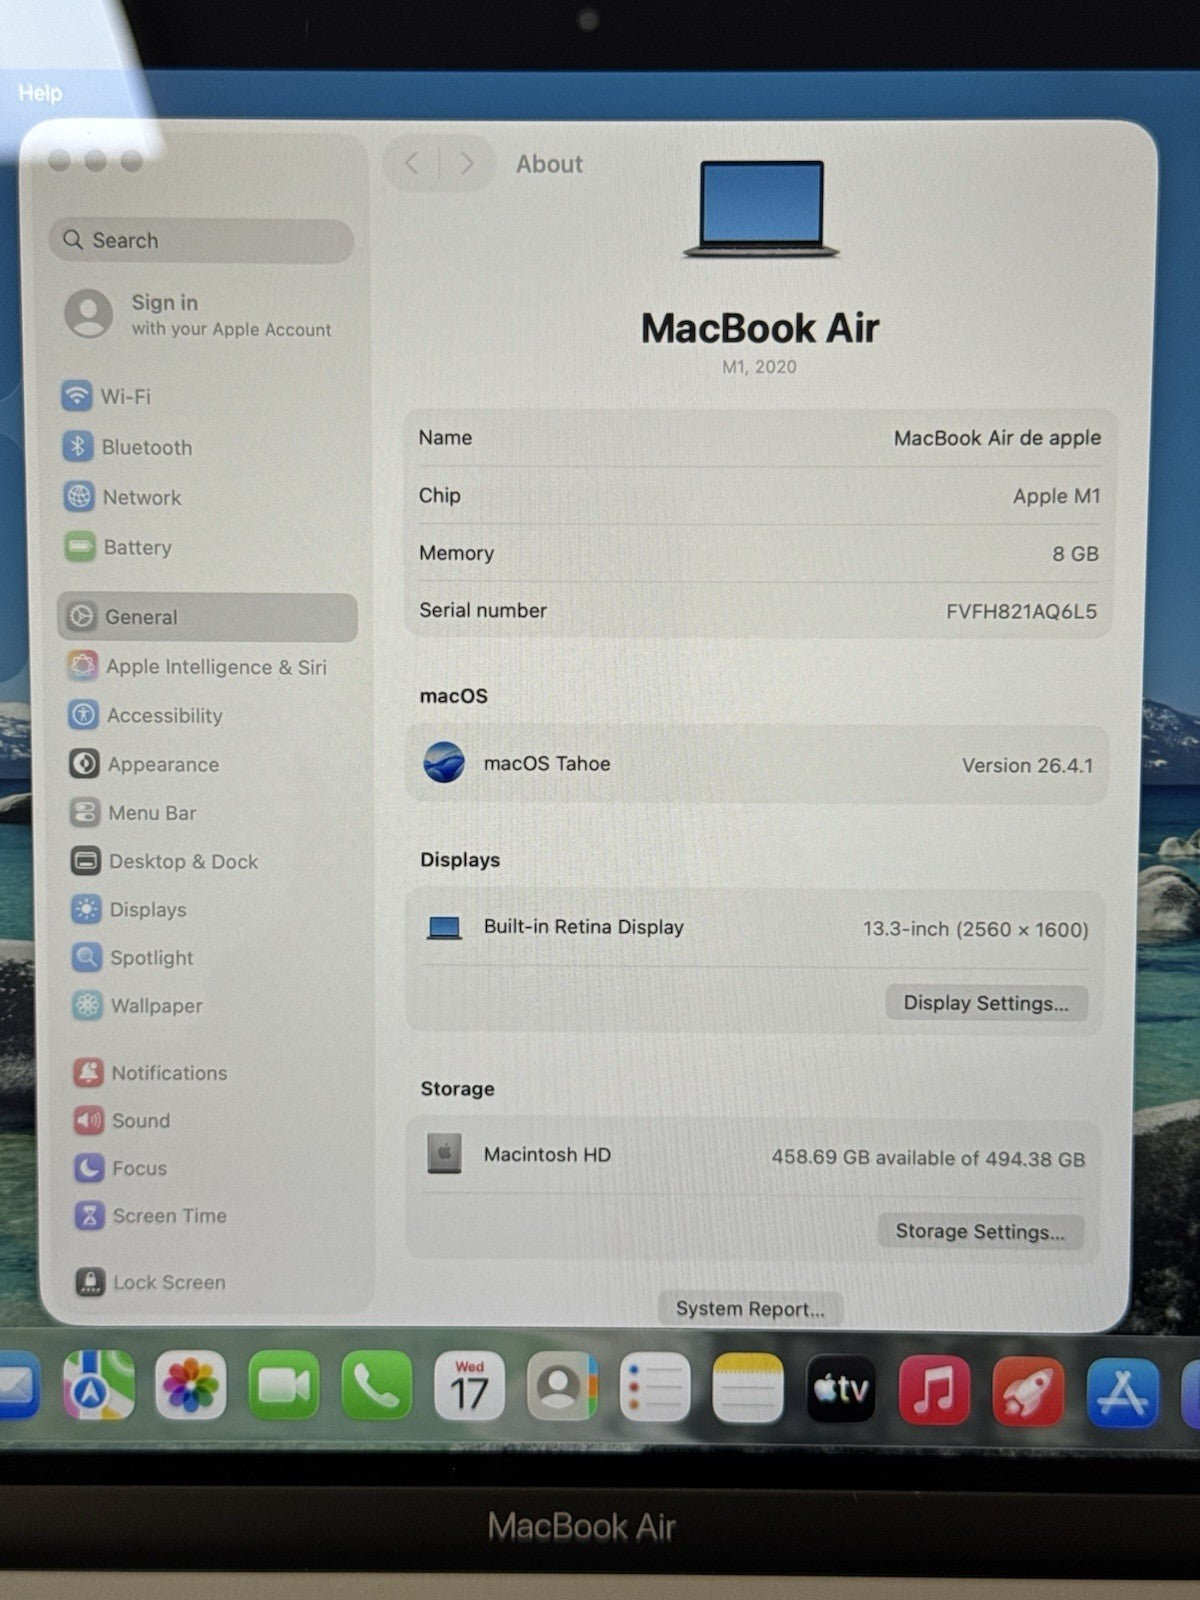Launch Maps from the Dock

click(98, 1385)
